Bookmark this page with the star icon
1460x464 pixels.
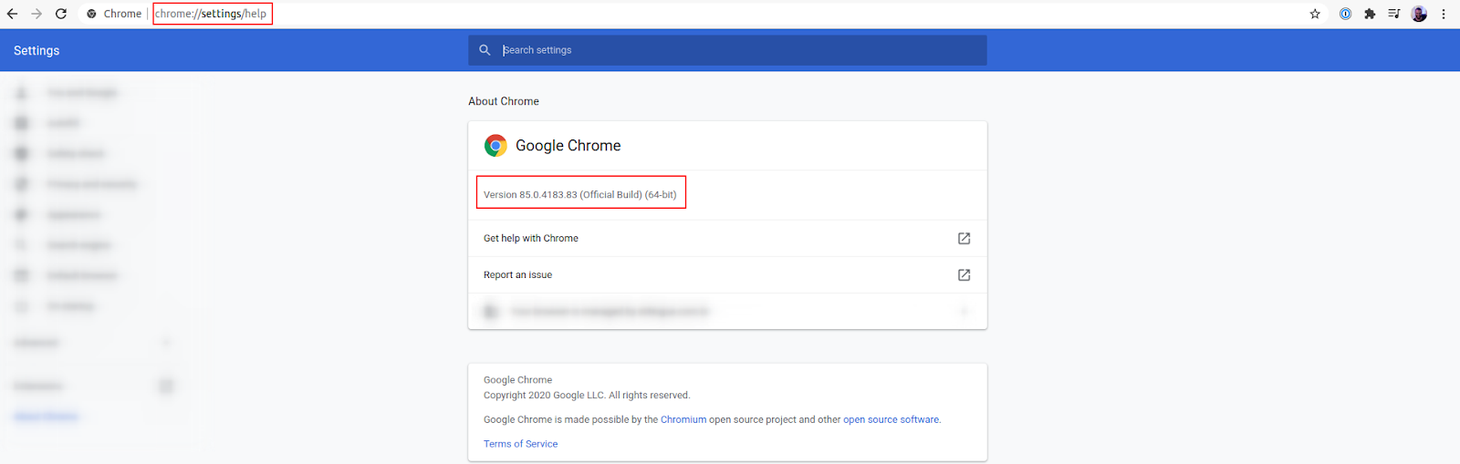[1315, 14]
